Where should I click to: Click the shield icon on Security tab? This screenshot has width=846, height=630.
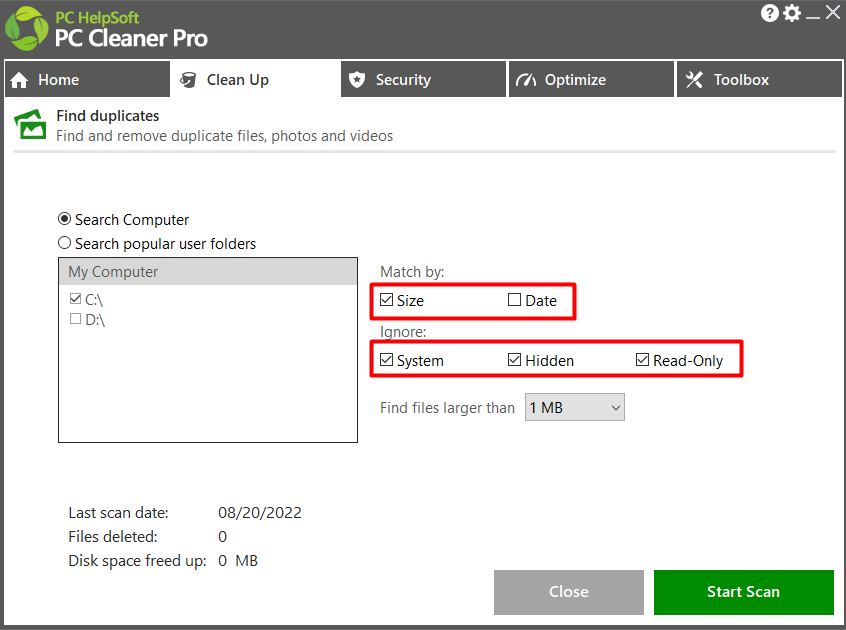click(357, 80)
